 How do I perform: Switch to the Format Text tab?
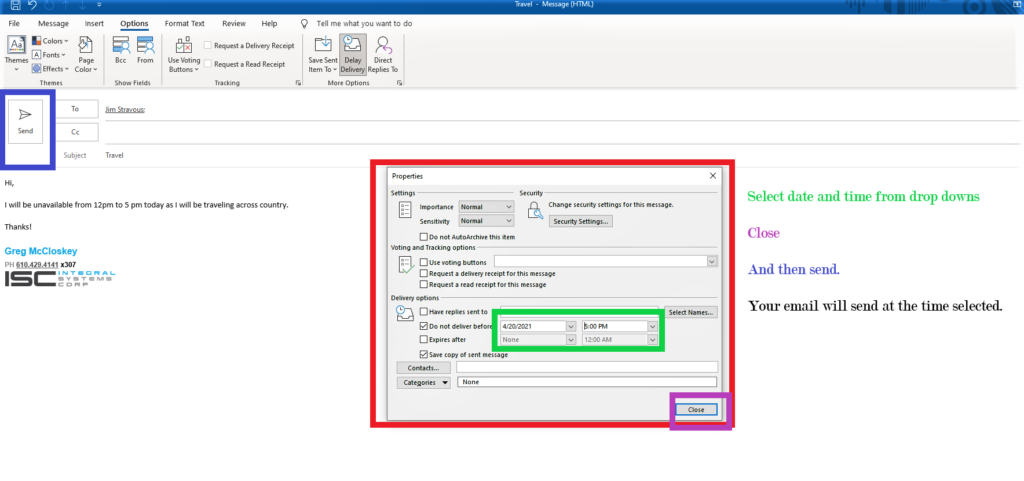(x=185, y=23)
